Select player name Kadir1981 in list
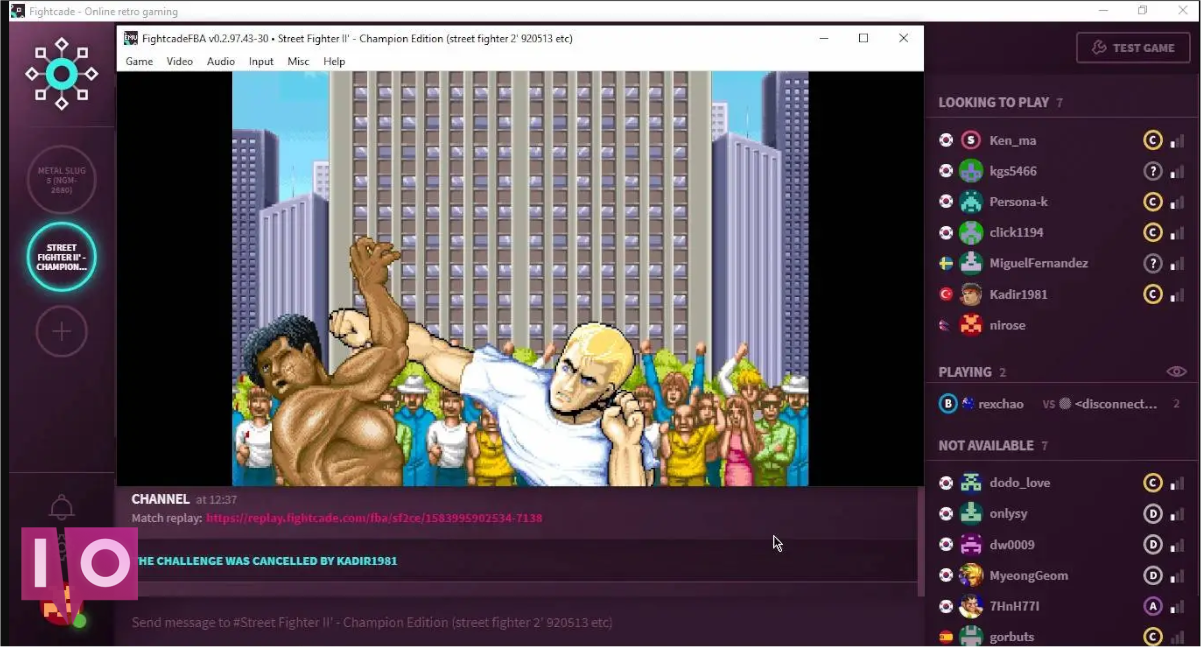The width and height of the screenshot is (1201, 647). [1019, 294]
